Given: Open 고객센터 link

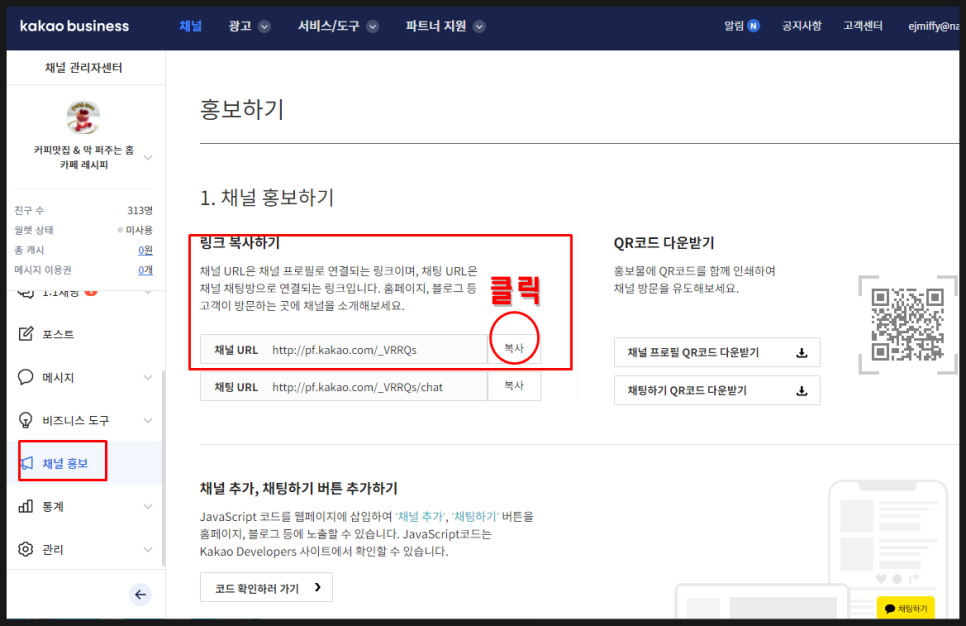Looking at the screenshot, I should click(x=862, y=26).
